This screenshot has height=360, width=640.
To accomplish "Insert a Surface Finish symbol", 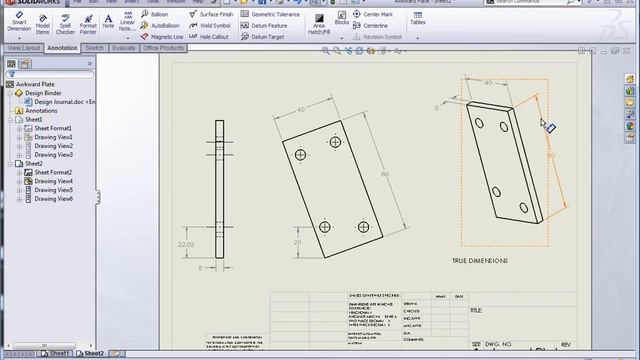I will [211, 14].
